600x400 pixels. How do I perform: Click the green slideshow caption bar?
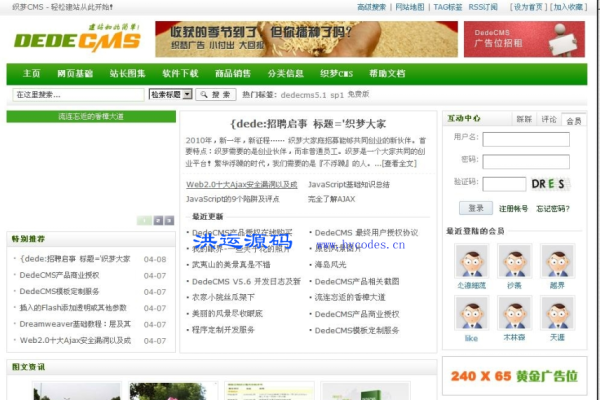tap(91, 116)
